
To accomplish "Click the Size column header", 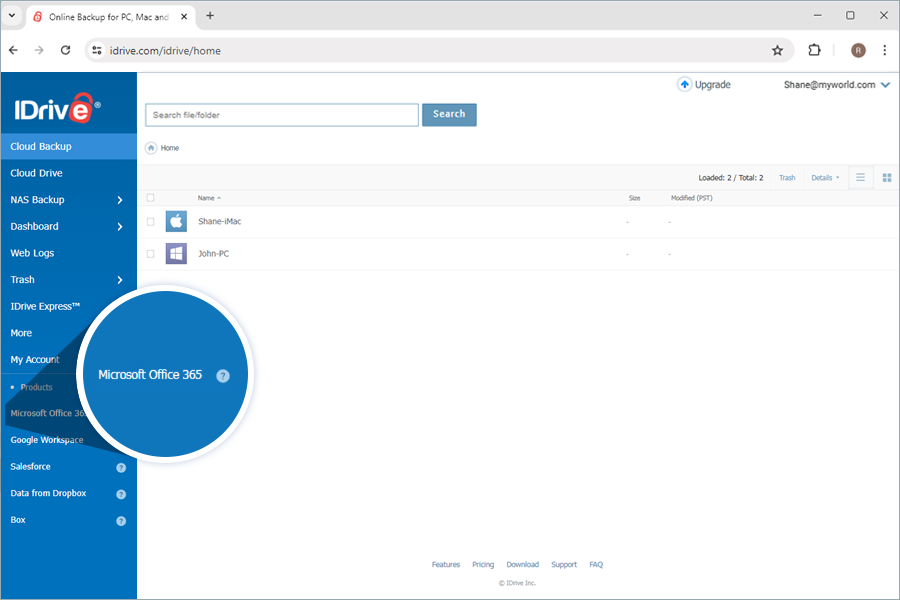I will coord(634,198).
